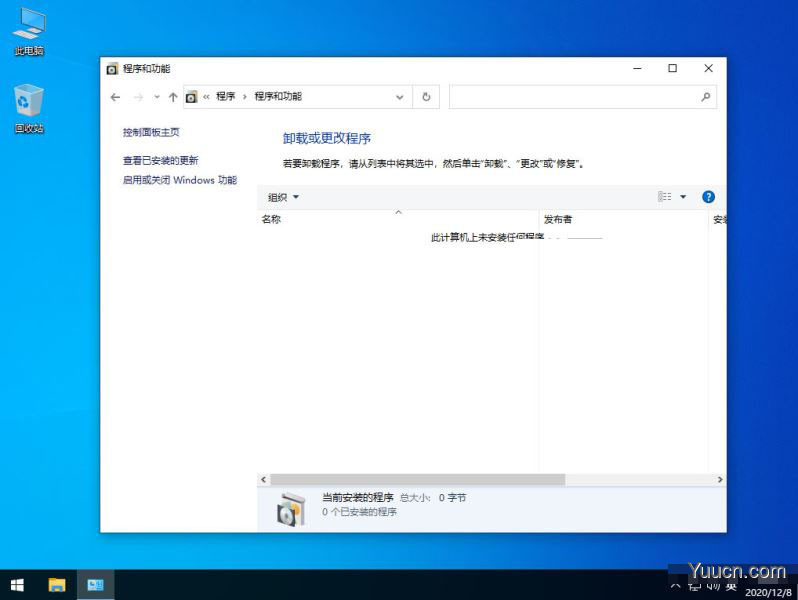
Task: Sort by the 发布者 column header
Action: point(623,219)
